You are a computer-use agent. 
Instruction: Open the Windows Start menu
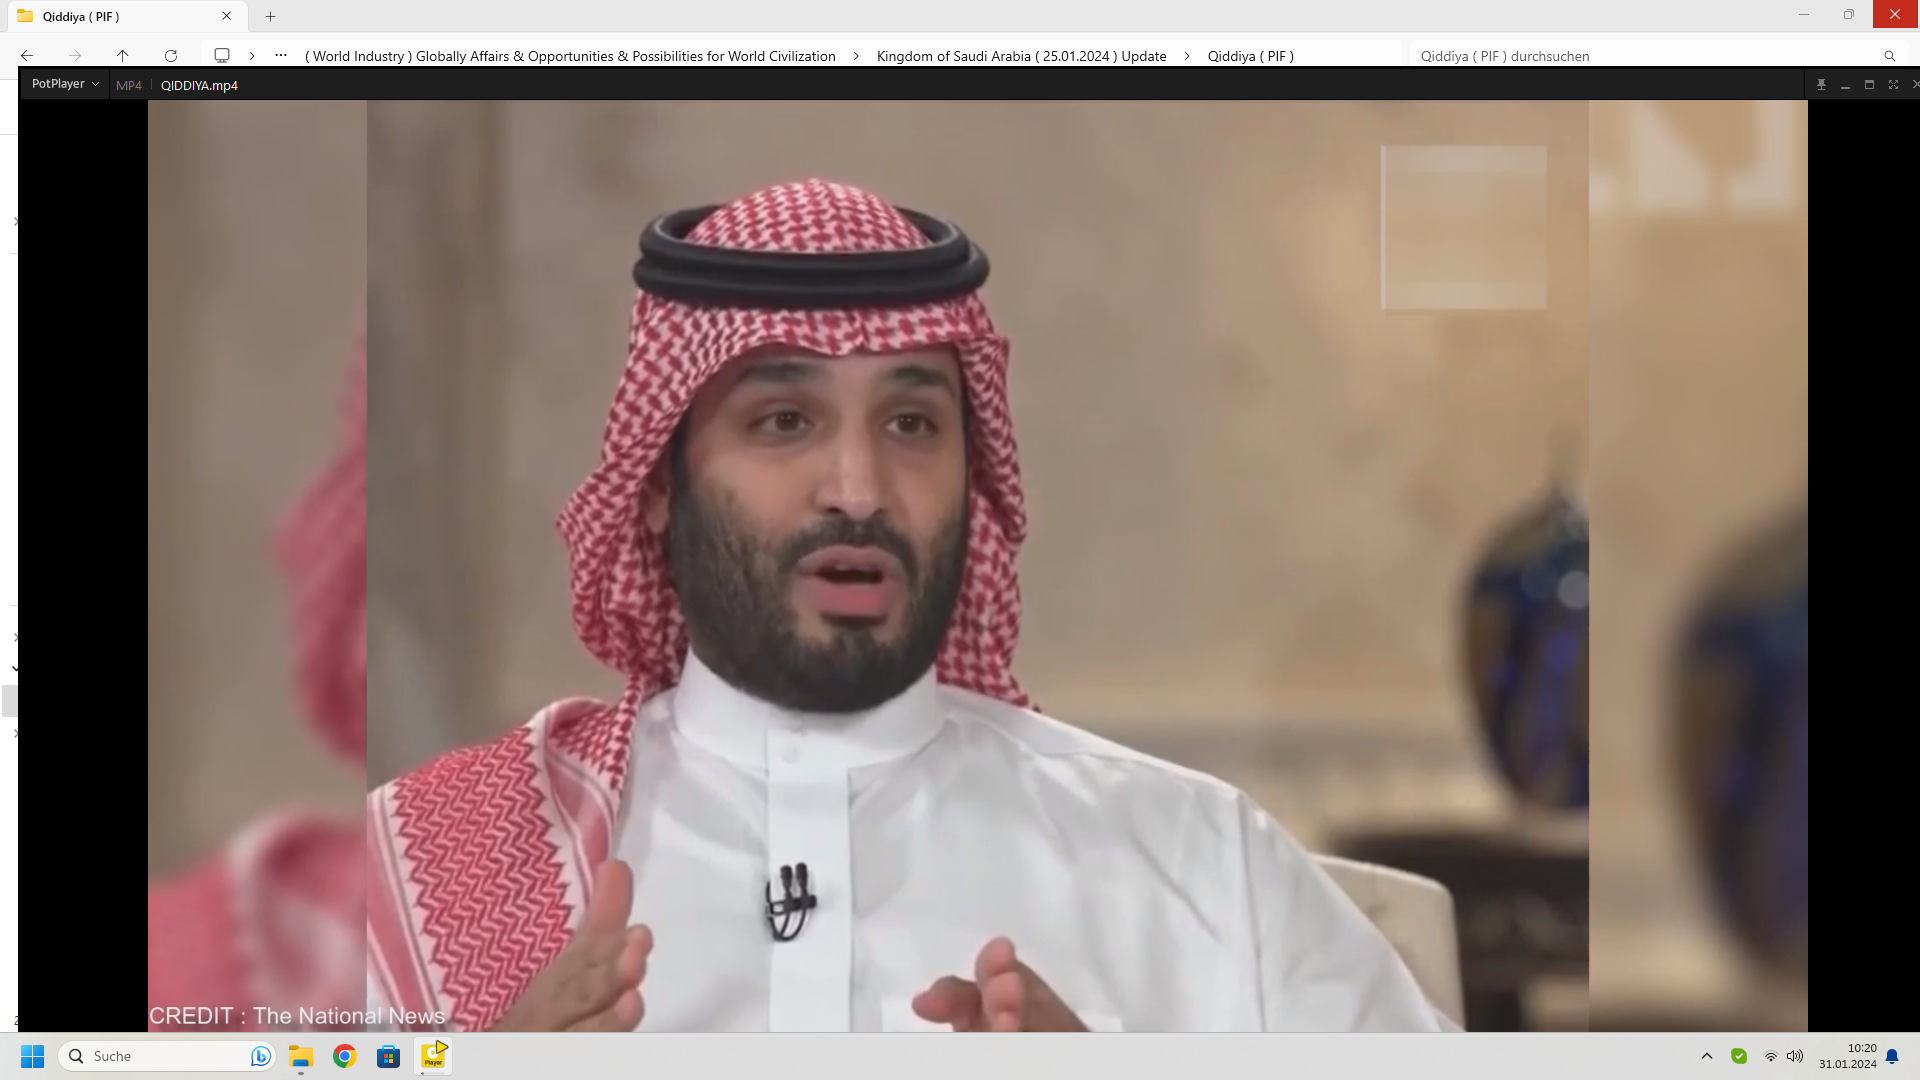[x=33, y=1056]
